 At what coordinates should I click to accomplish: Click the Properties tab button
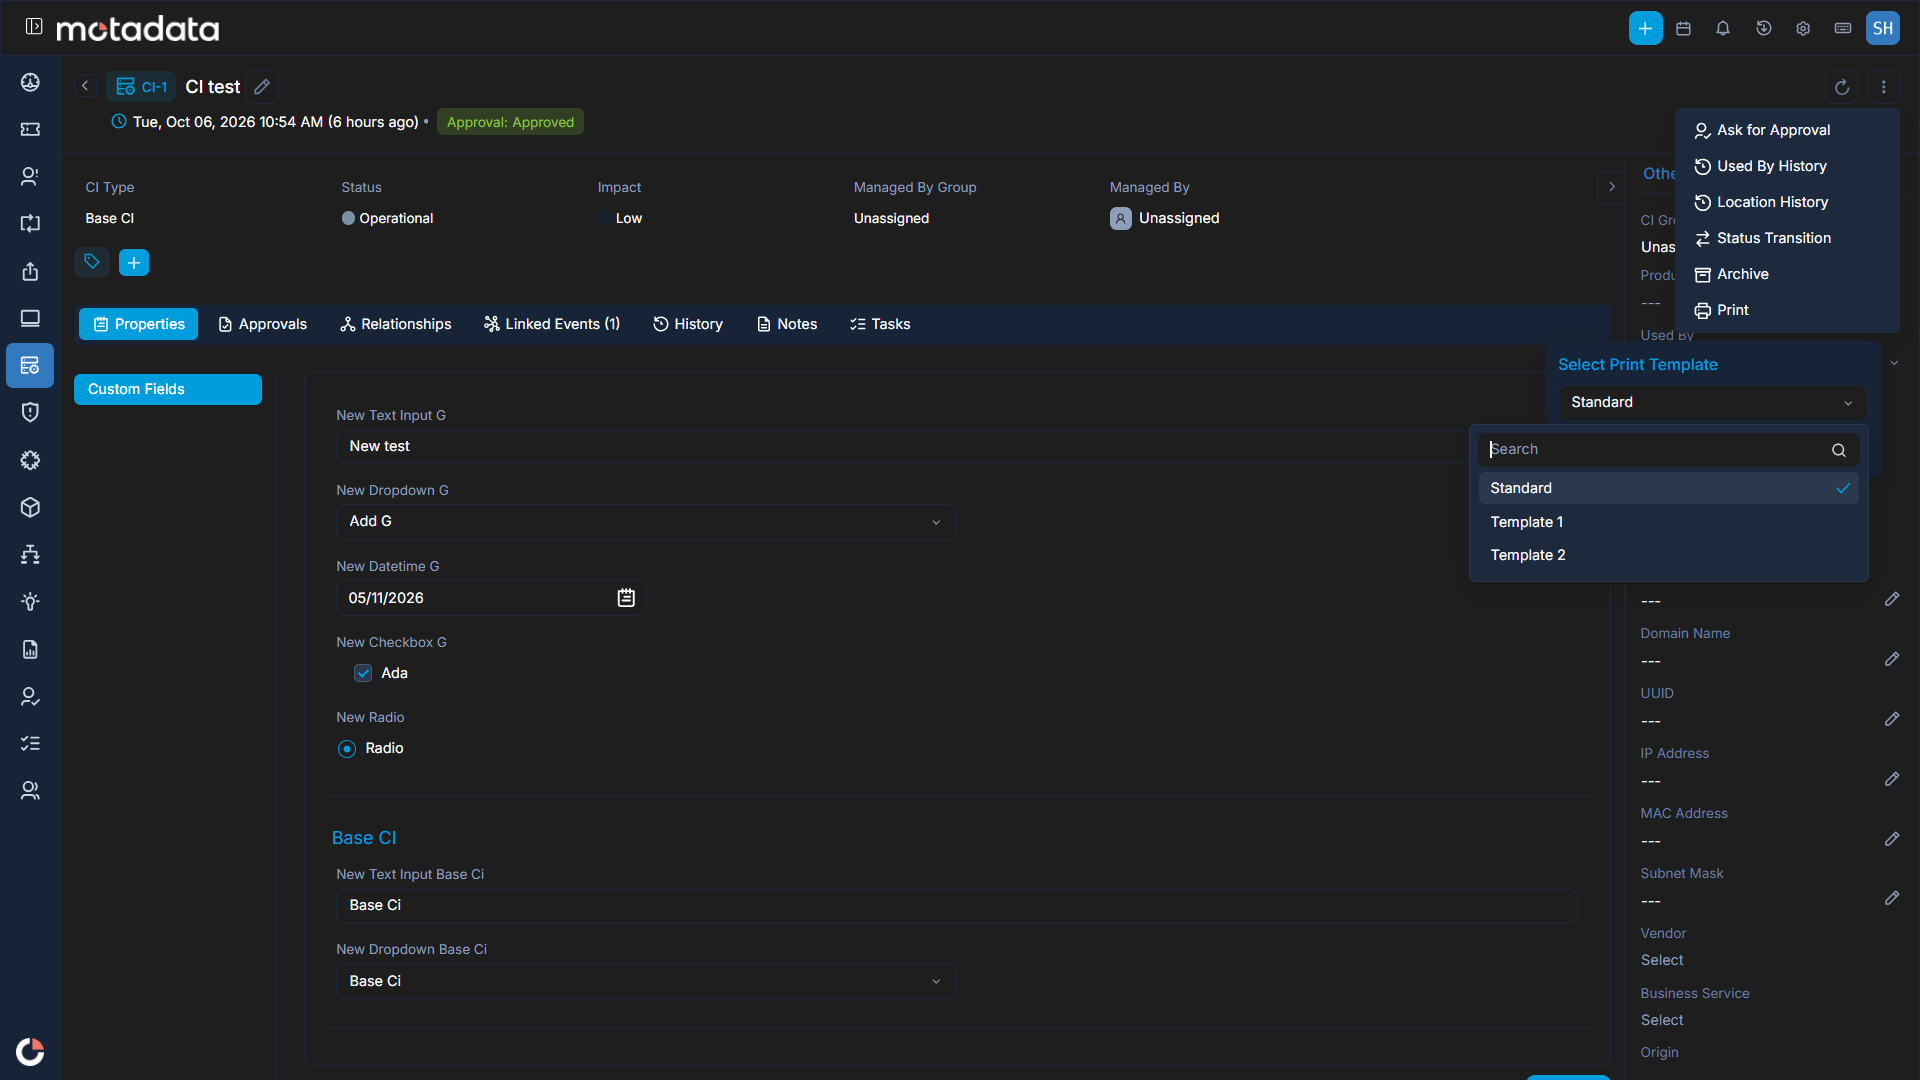point(139,324)
